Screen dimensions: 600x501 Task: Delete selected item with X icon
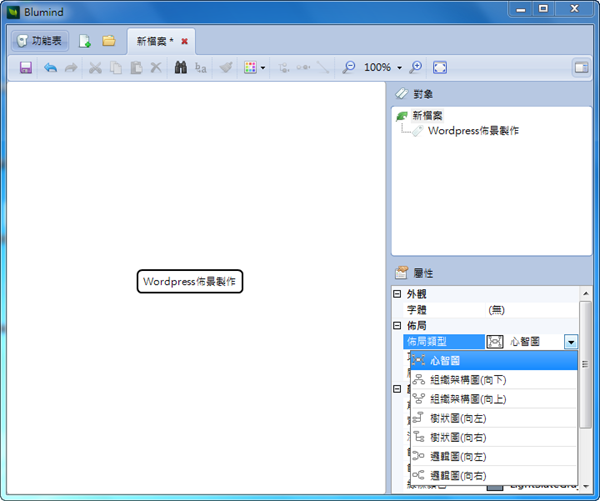tap(156, 68)
